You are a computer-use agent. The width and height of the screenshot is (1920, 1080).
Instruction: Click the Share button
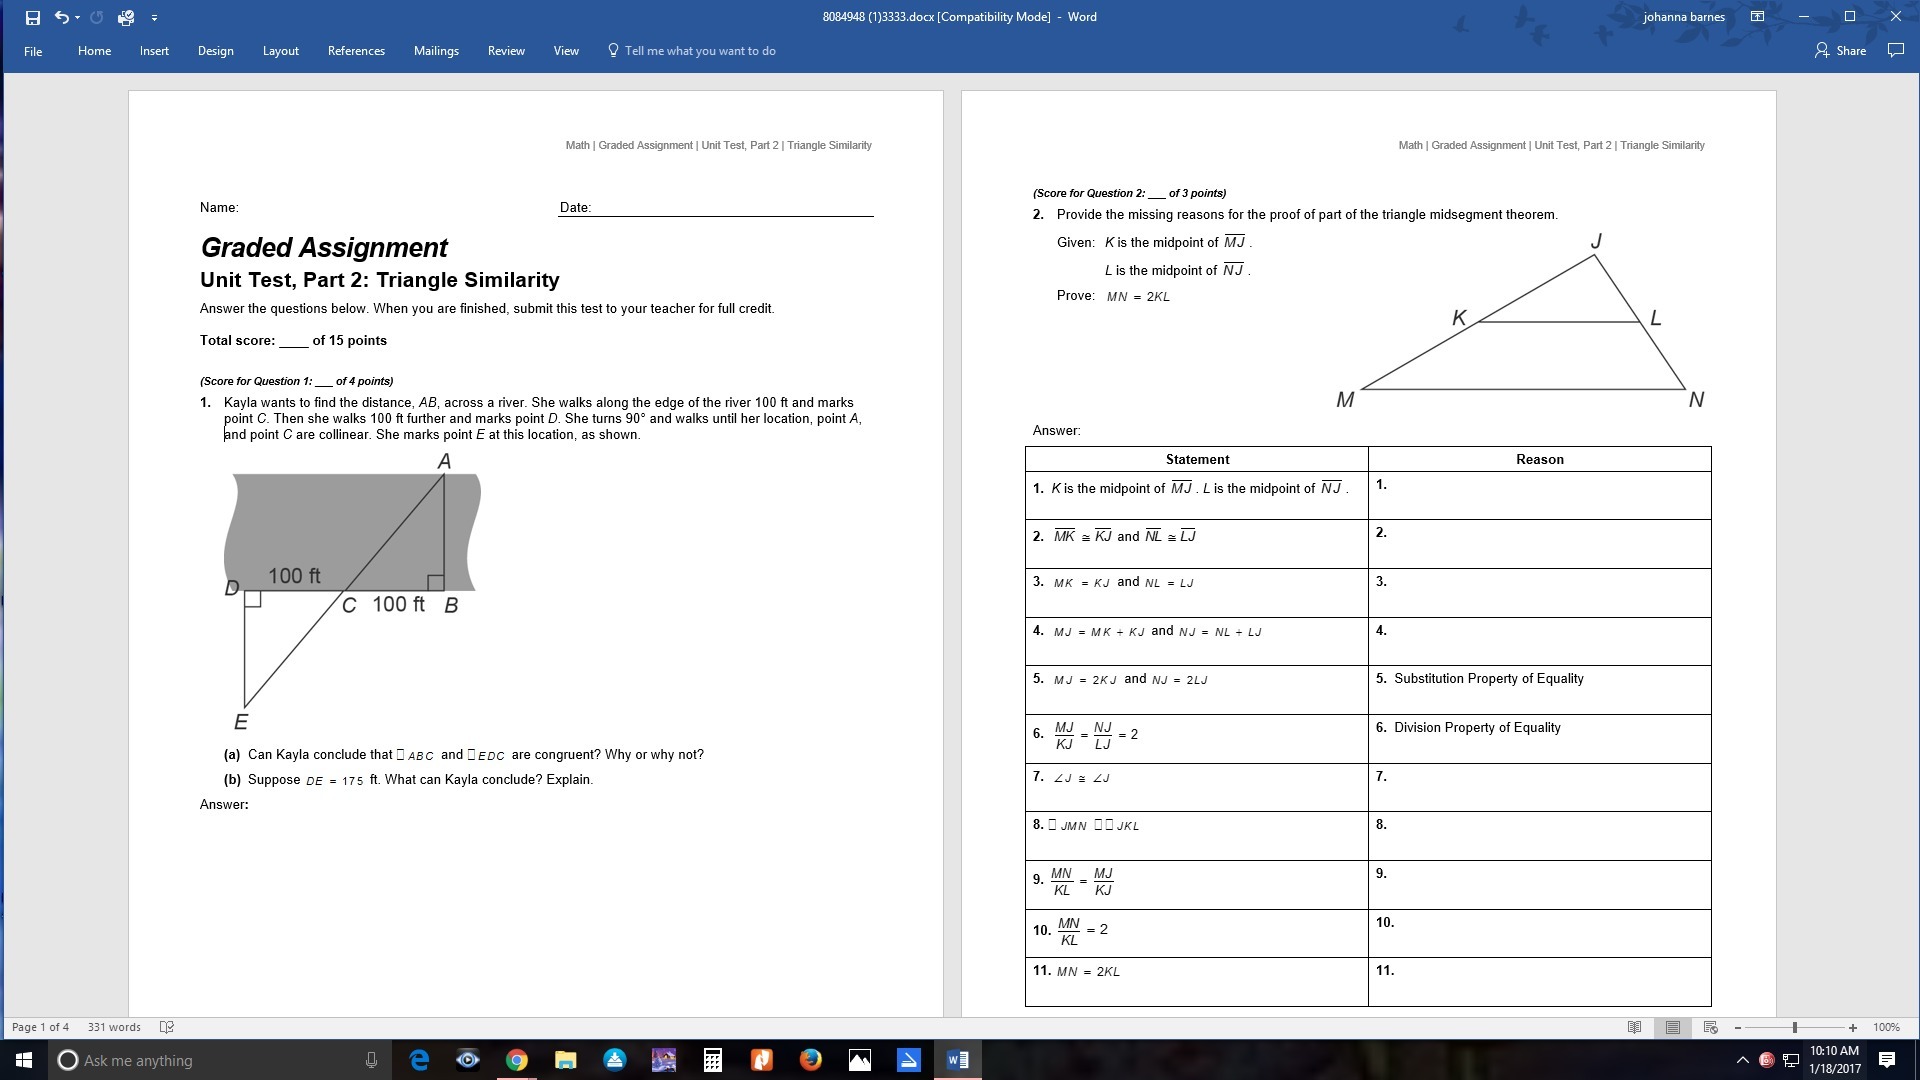pos(1841,51)
